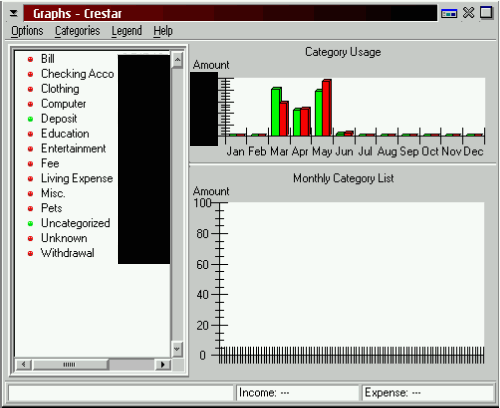The width and height of the screenshot is (500, 408).
Task: Click the category list scroll down arrow
Action: [x=177, y=350]
